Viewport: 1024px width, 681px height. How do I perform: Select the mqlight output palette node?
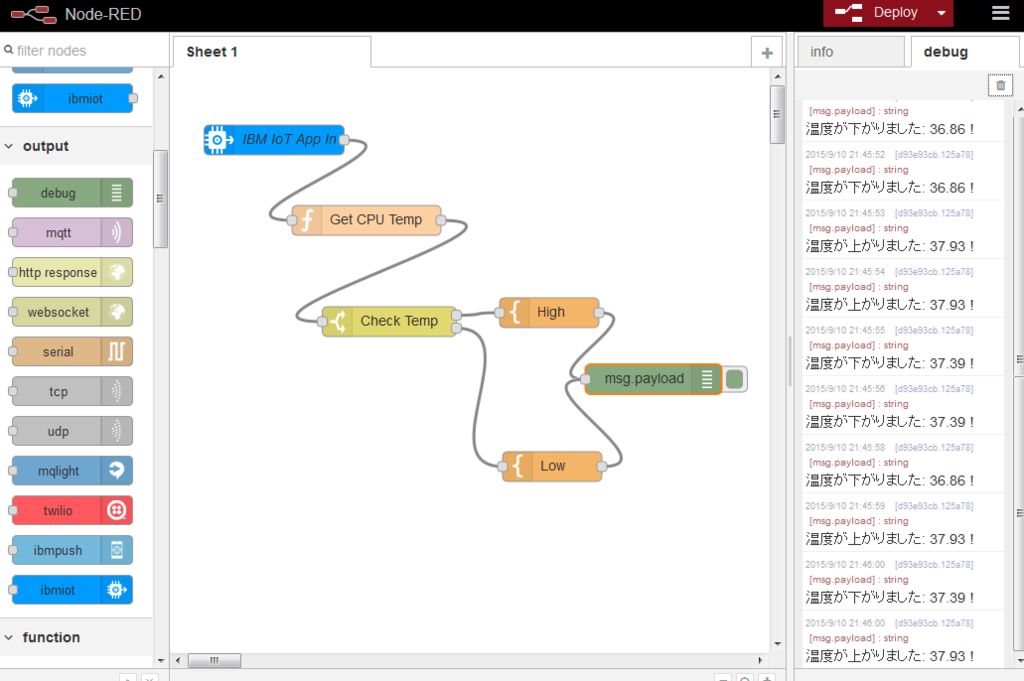coord(72,471)
